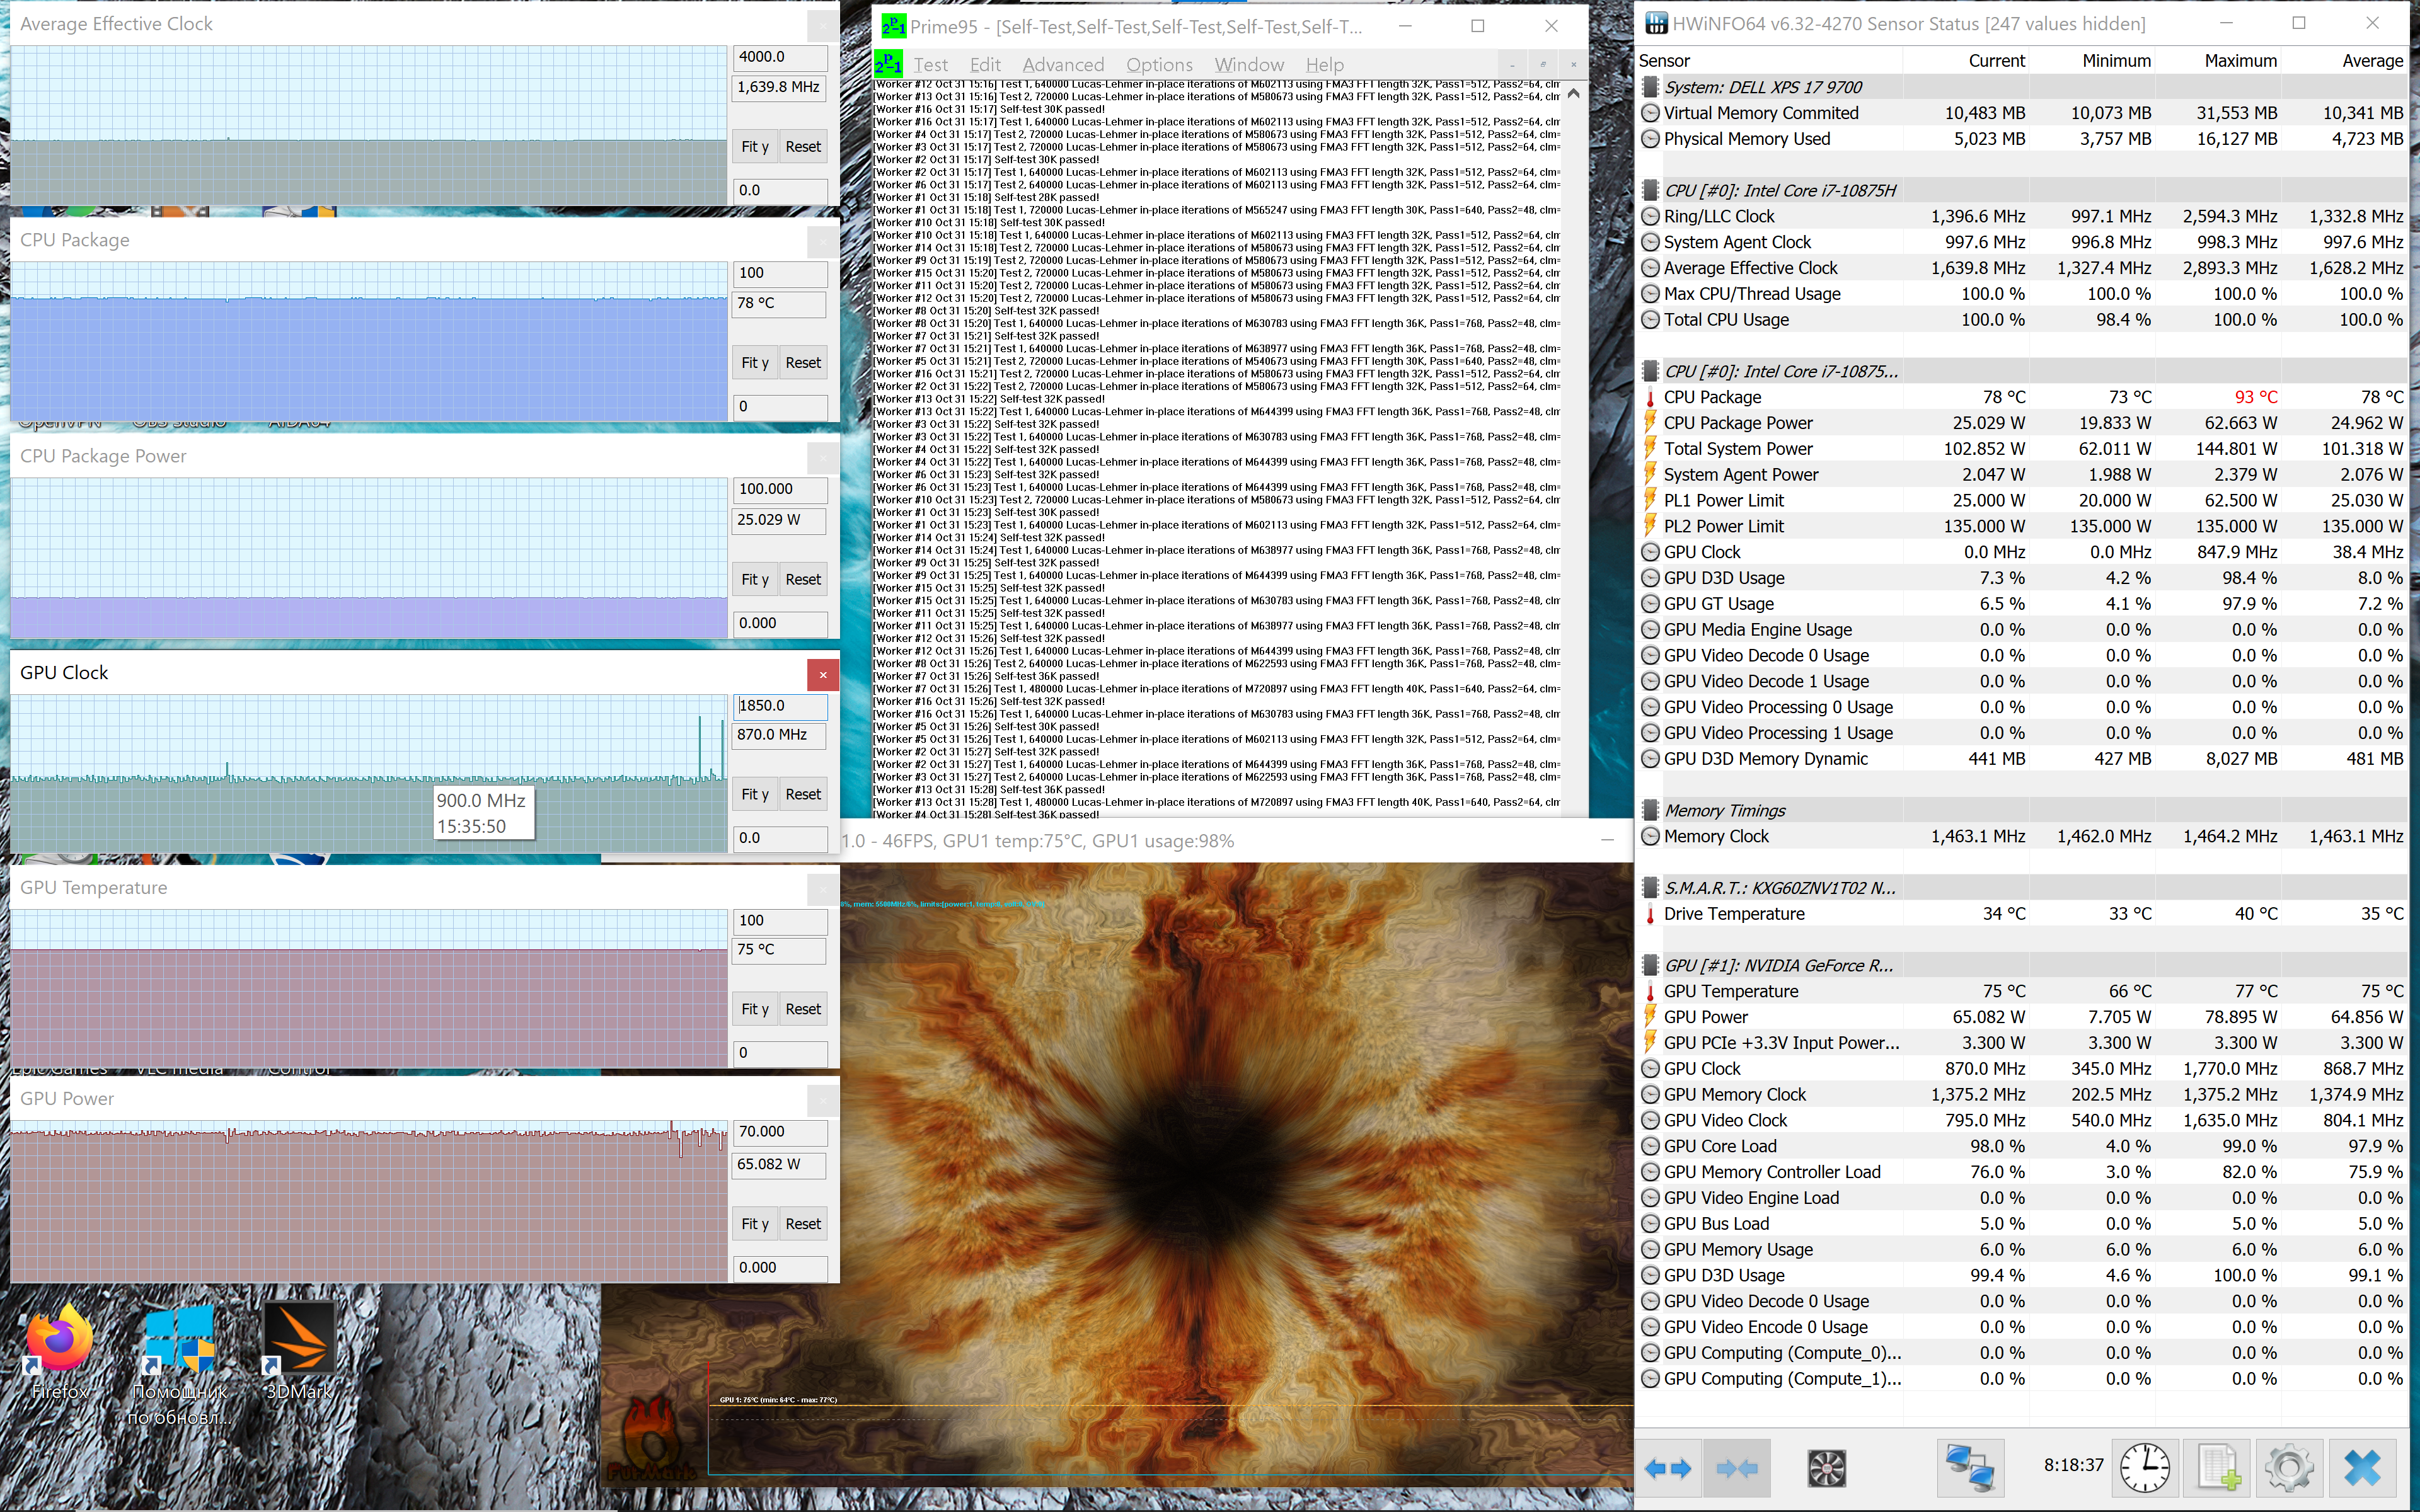Image resolution: width=2420 pixels, height=1512 pixels.
Task: Click Fit y in GPU Power graph
Action: [x=755, y=1224]
